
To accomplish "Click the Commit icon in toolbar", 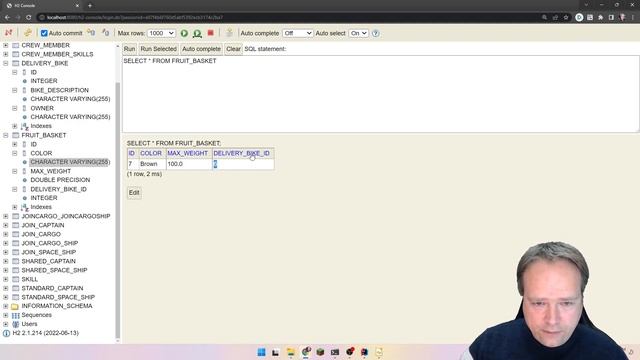I will (105, 33).
